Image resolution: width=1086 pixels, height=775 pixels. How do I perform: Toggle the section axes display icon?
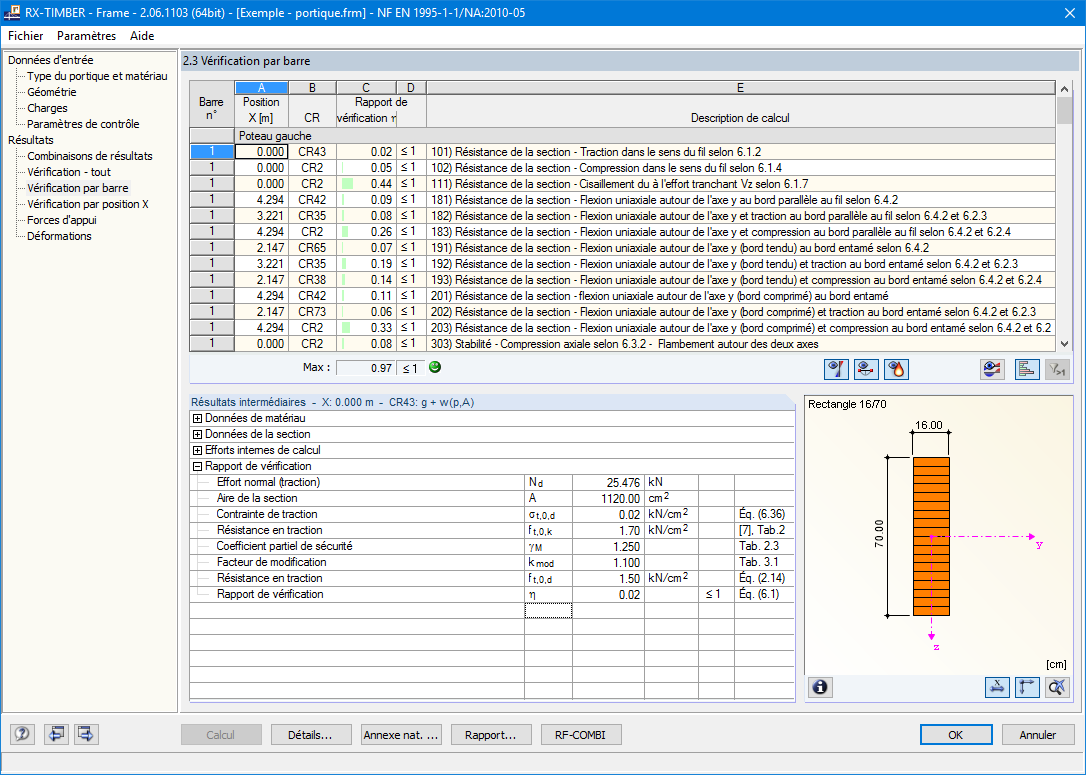[1027, 687]
